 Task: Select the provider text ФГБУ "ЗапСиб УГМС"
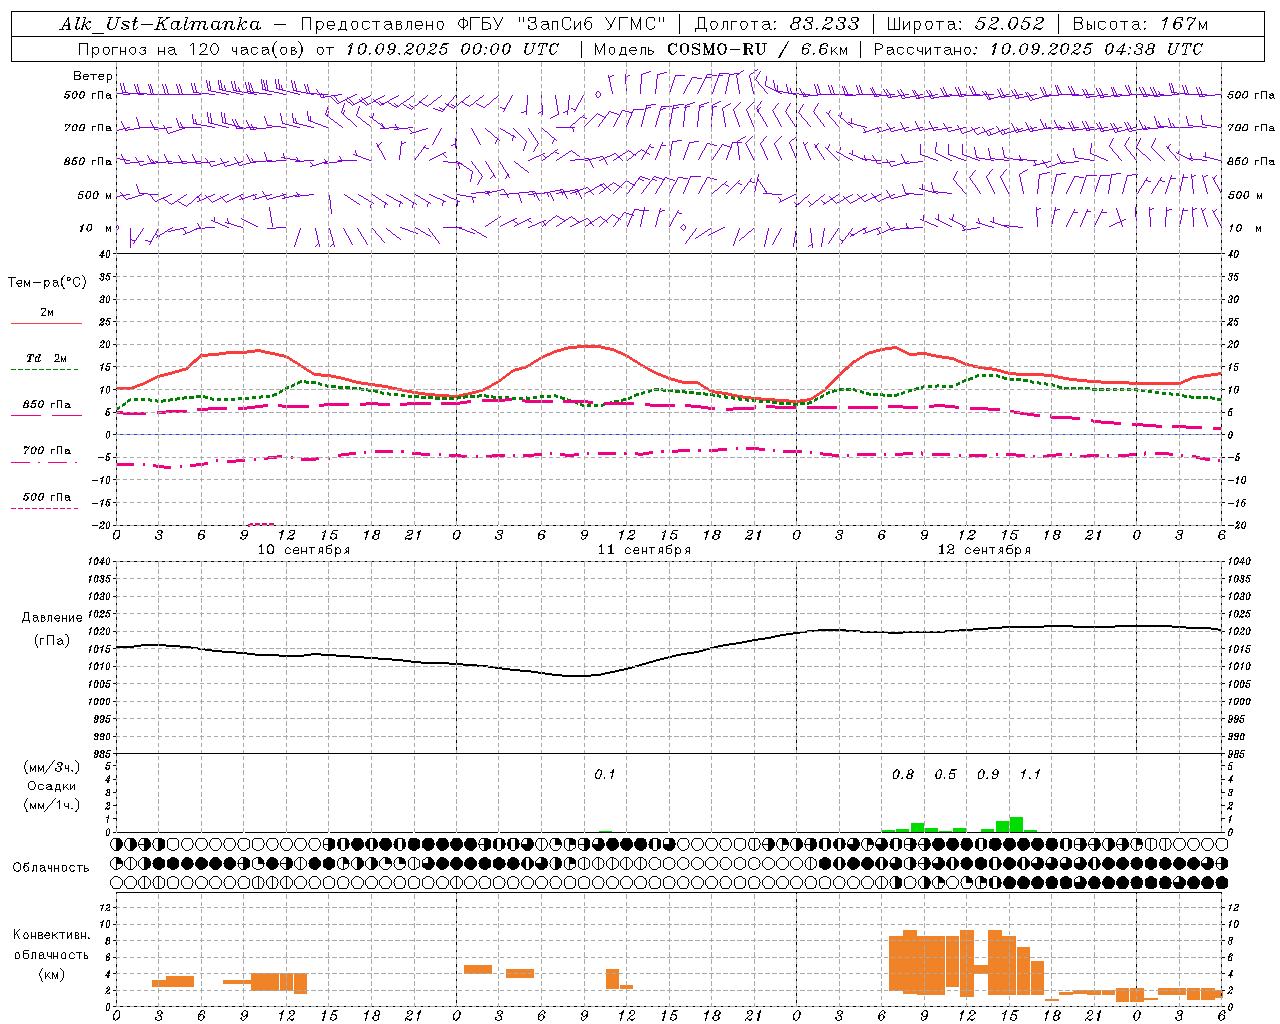tap(563, 24)
